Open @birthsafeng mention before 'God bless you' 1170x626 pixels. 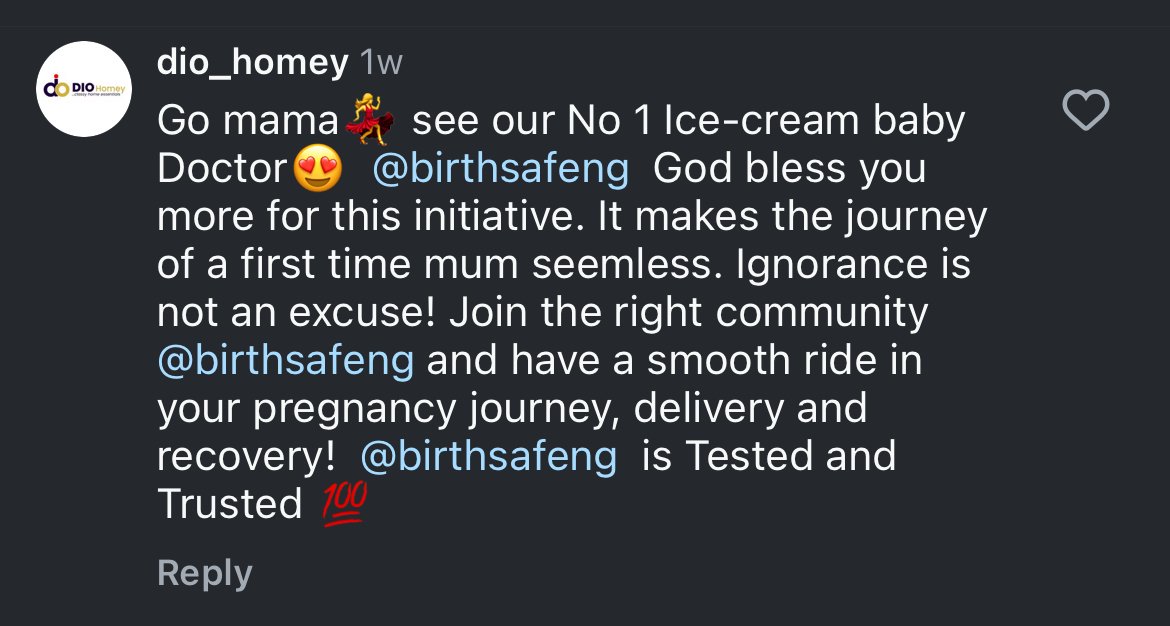coord(500,169)
